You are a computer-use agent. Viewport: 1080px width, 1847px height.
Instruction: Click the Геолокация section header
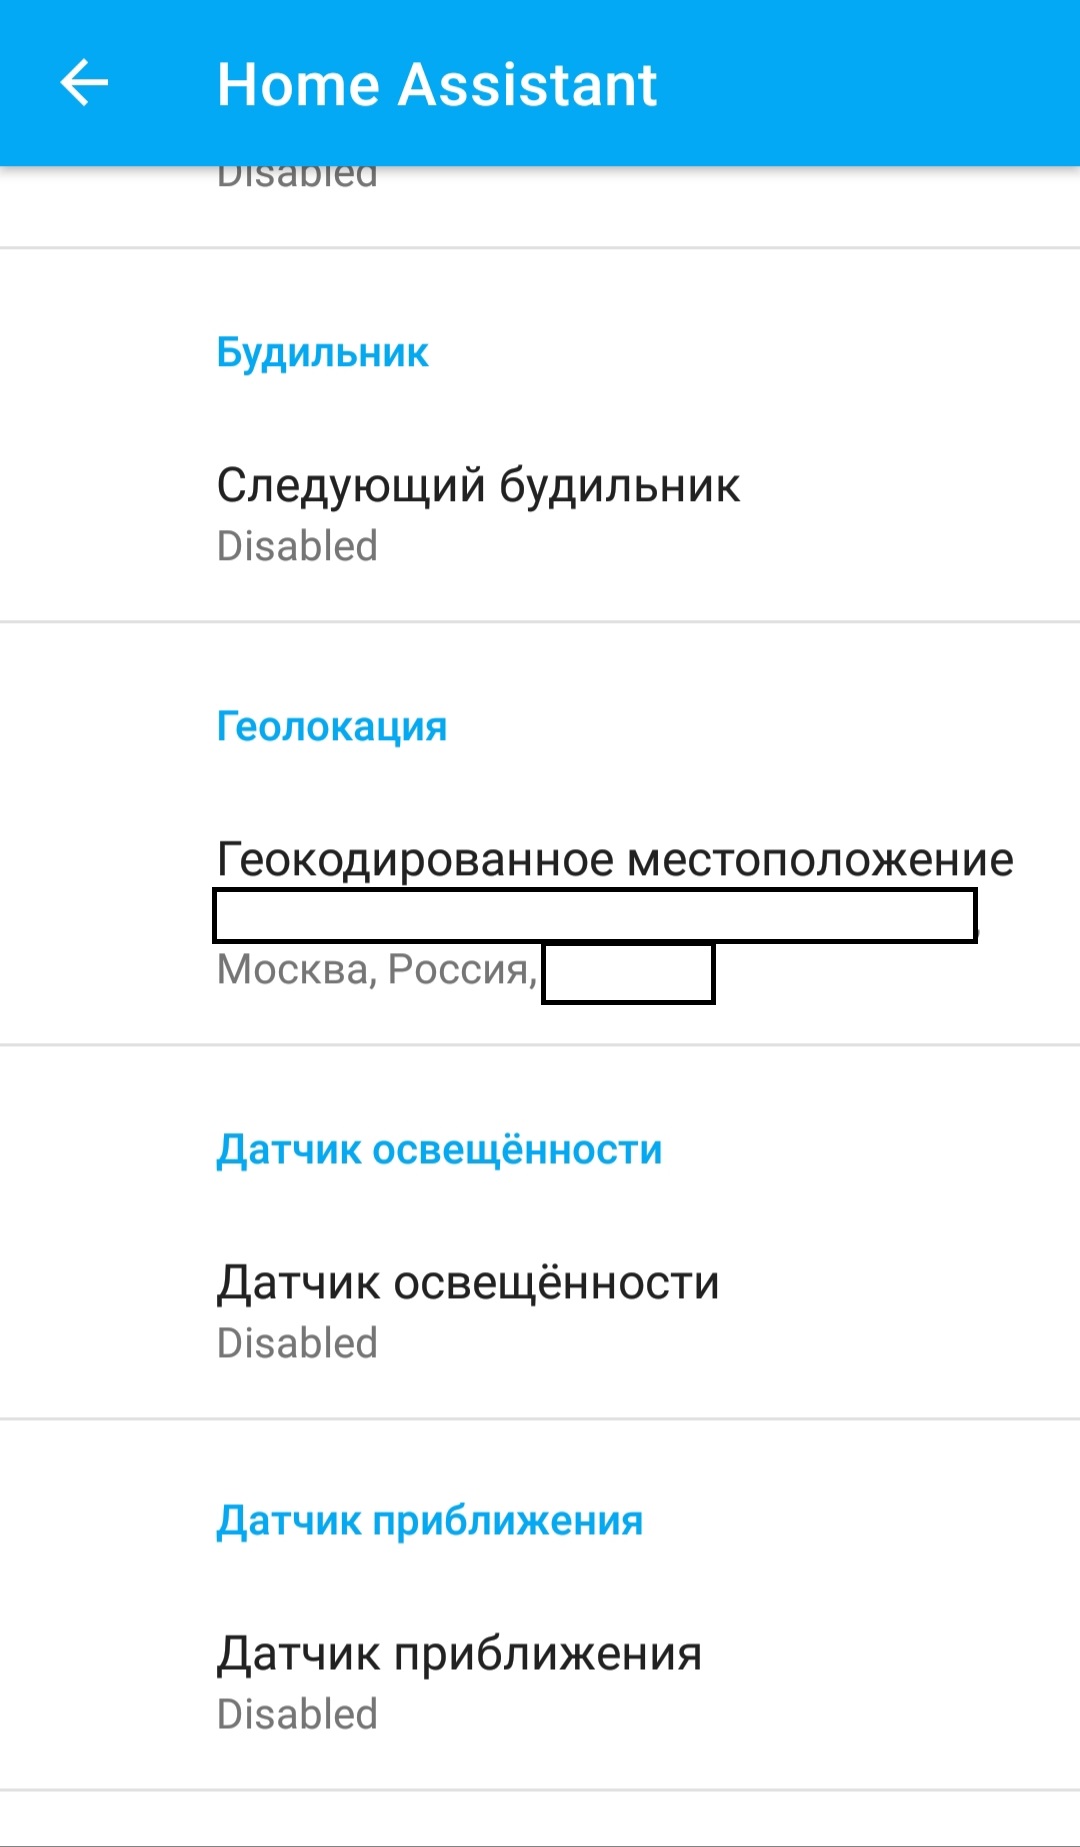coord(331,727)
